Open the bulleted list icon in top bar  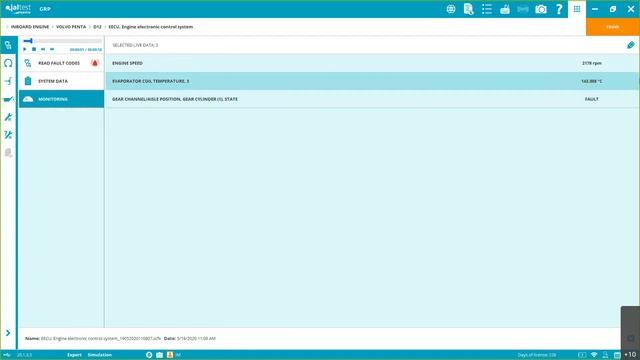(x=487, y=9)
